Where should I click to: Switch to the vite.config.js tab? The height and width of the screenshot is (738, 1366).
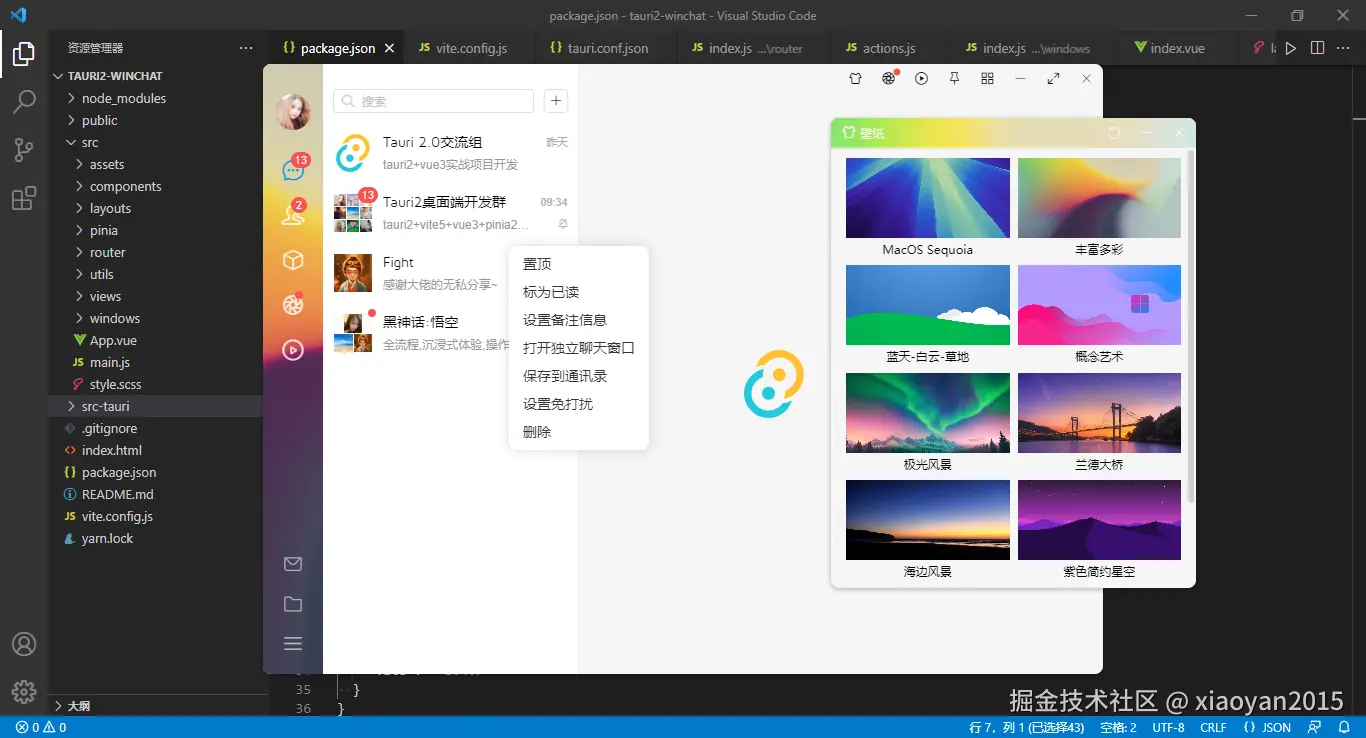click(x=467, y=47)
